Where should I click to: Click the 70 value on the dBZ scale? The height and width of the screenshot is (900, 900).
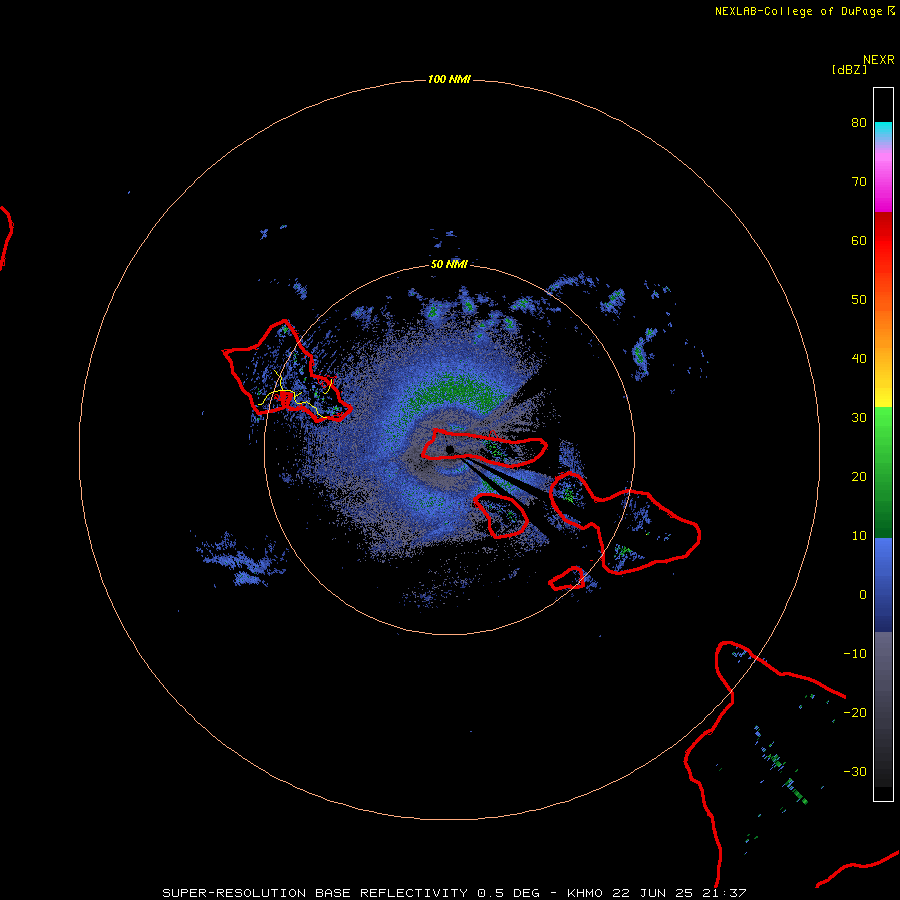click(859, 181)
